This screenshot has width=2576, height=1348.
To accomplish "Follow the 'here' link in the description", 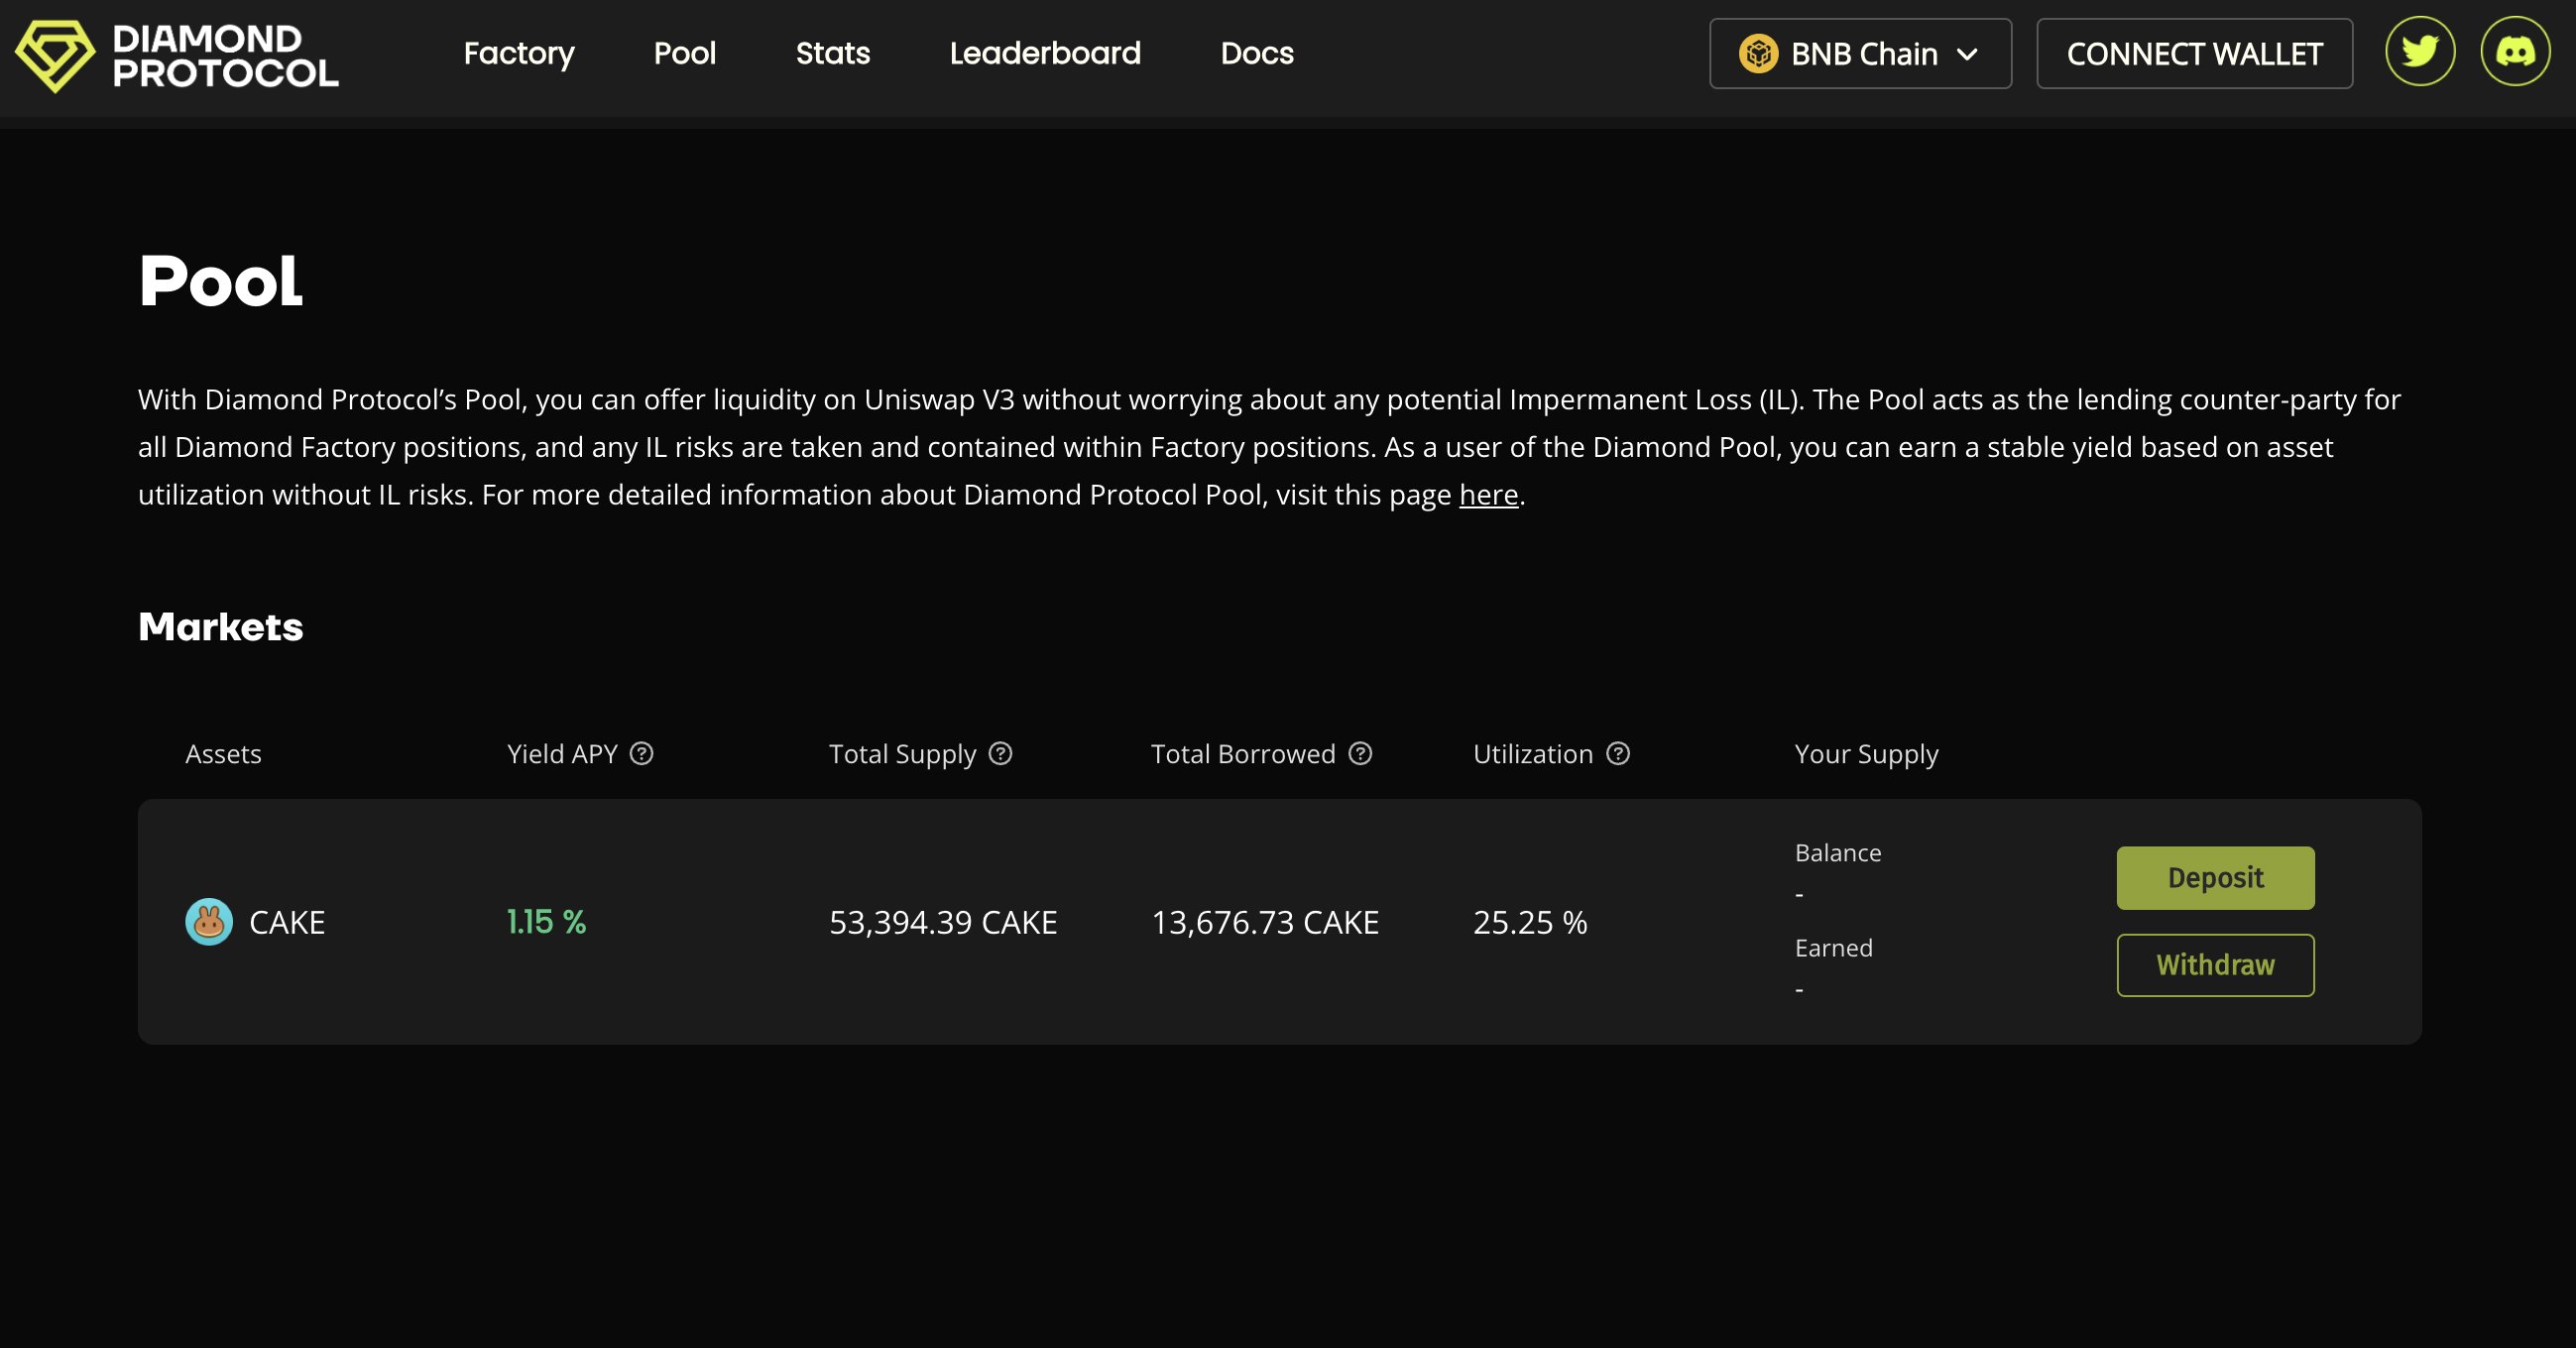I will (x=1488, y=494).
